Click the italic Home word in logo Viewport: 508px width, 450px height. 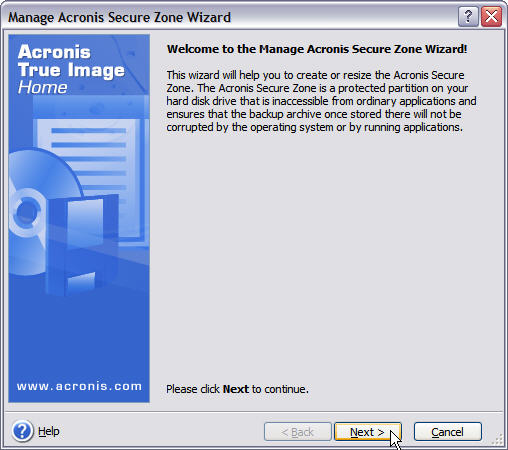(x=43, y=87)
